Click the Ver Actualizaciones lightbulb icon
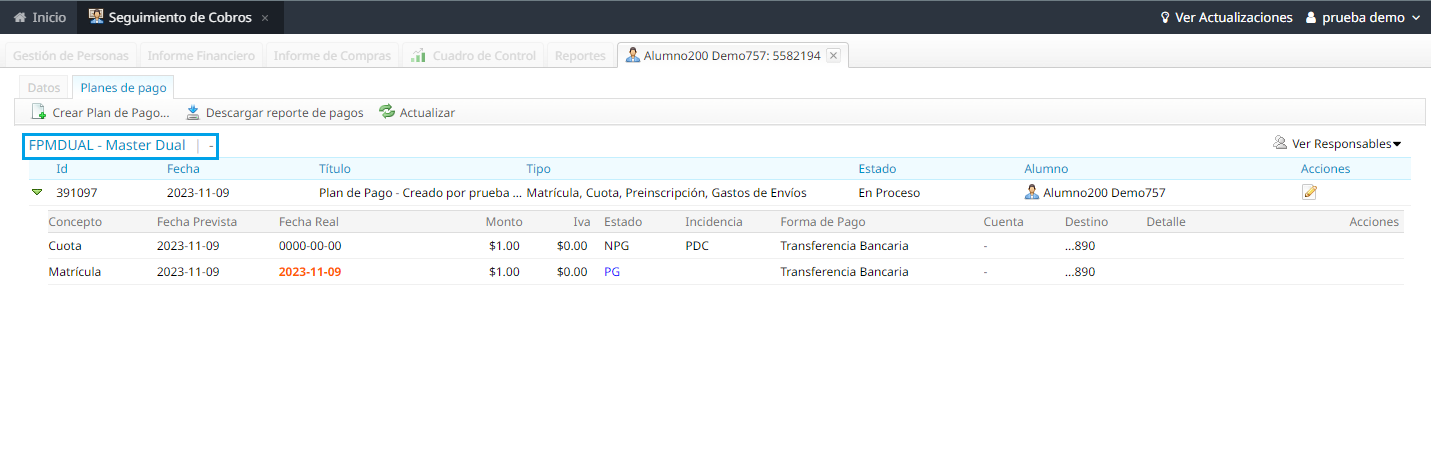This screenshot has width=1431, height=465. click(x=1164, y=18)
